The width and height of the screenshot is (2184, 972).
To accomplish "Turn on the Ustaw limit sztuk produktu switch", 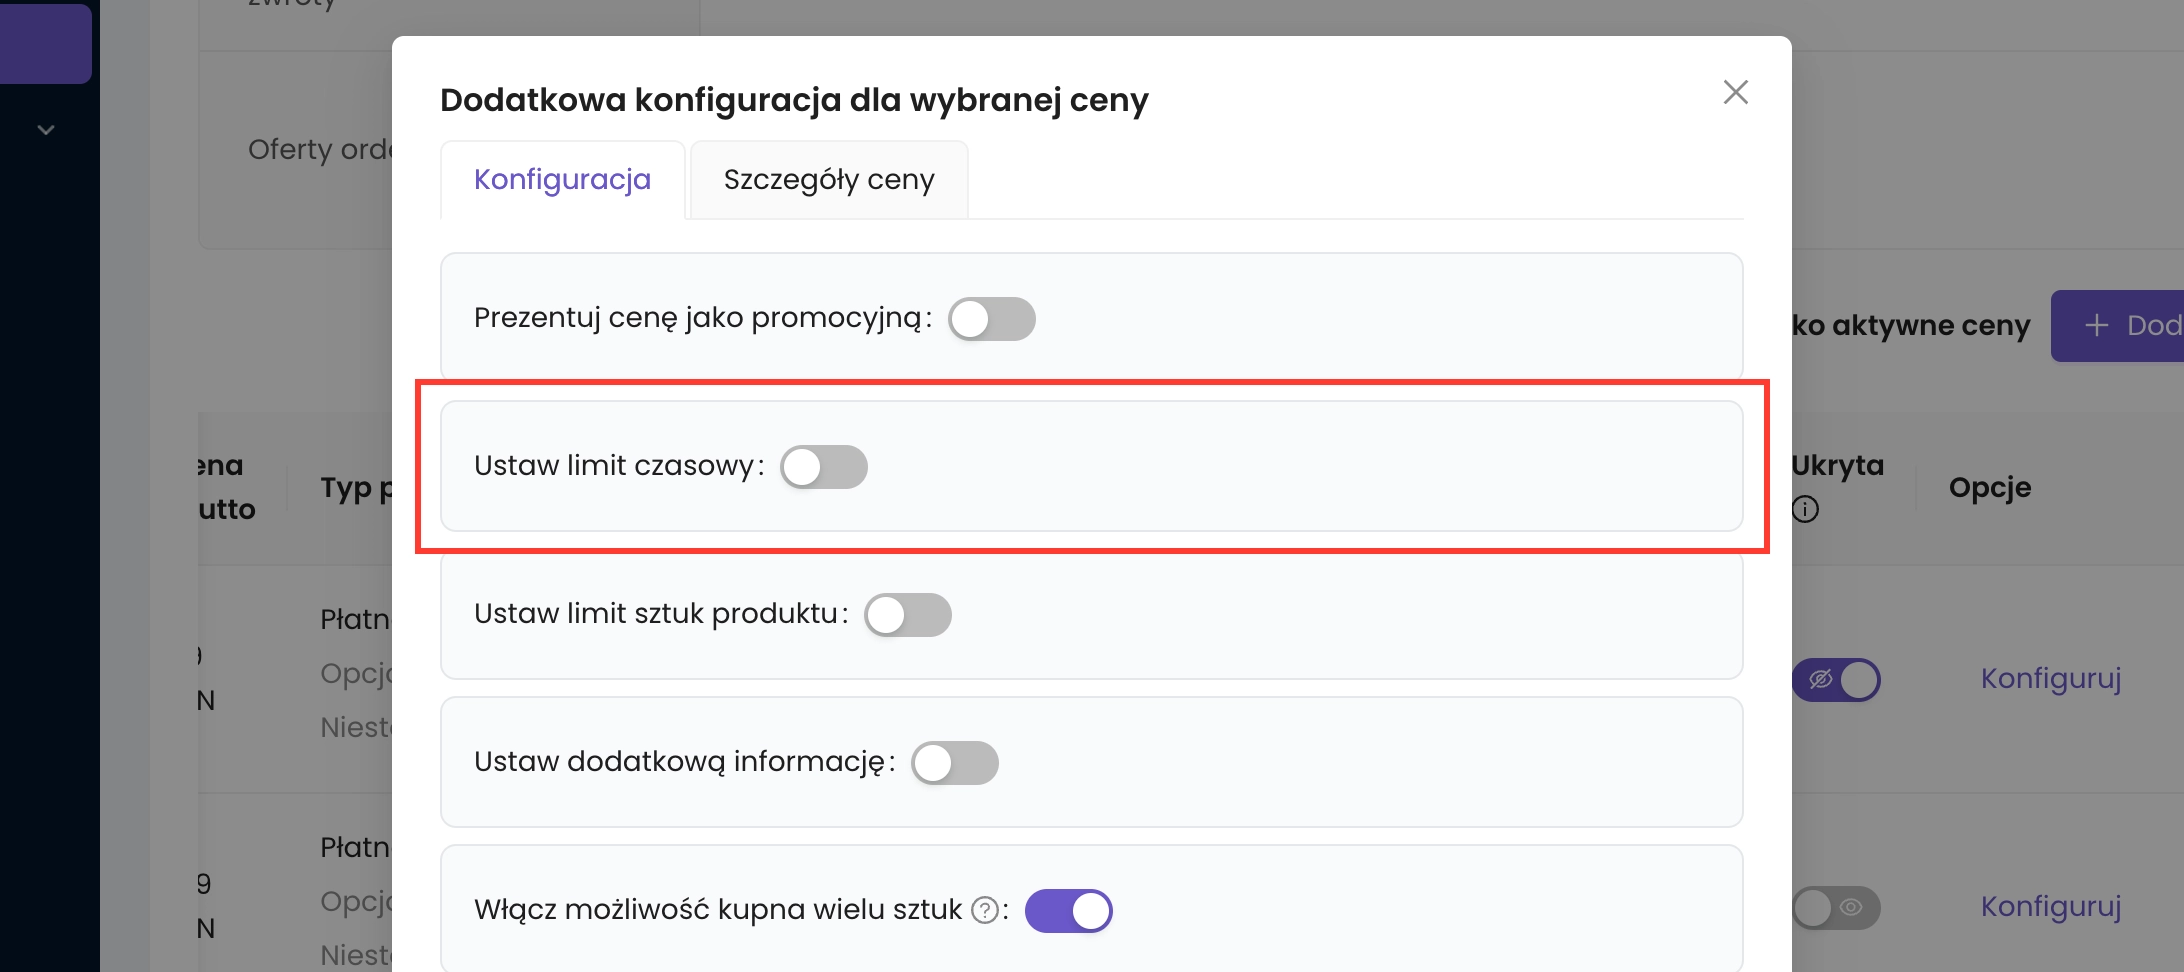I will point(908,615).
